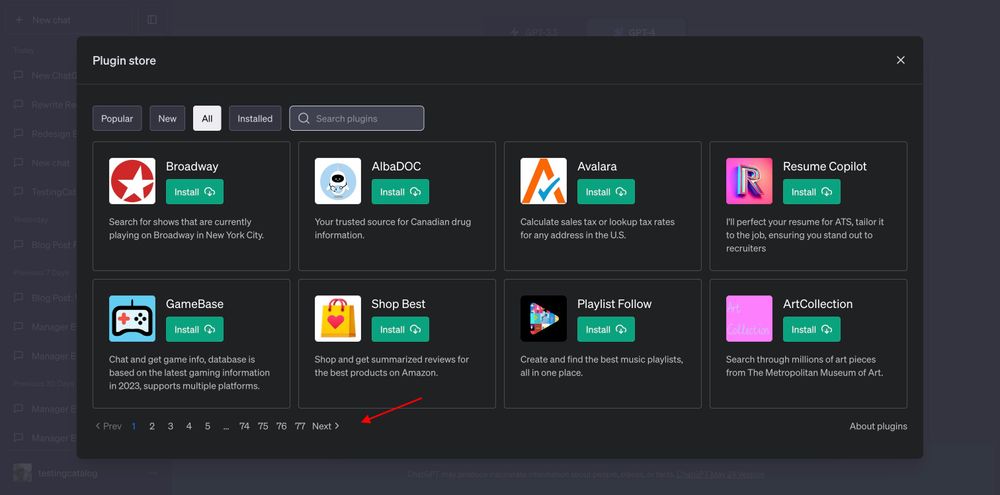Viewport: 1000px width, 495px height.
Task: Close the Plugin store dialog
Action: (900, 60)
